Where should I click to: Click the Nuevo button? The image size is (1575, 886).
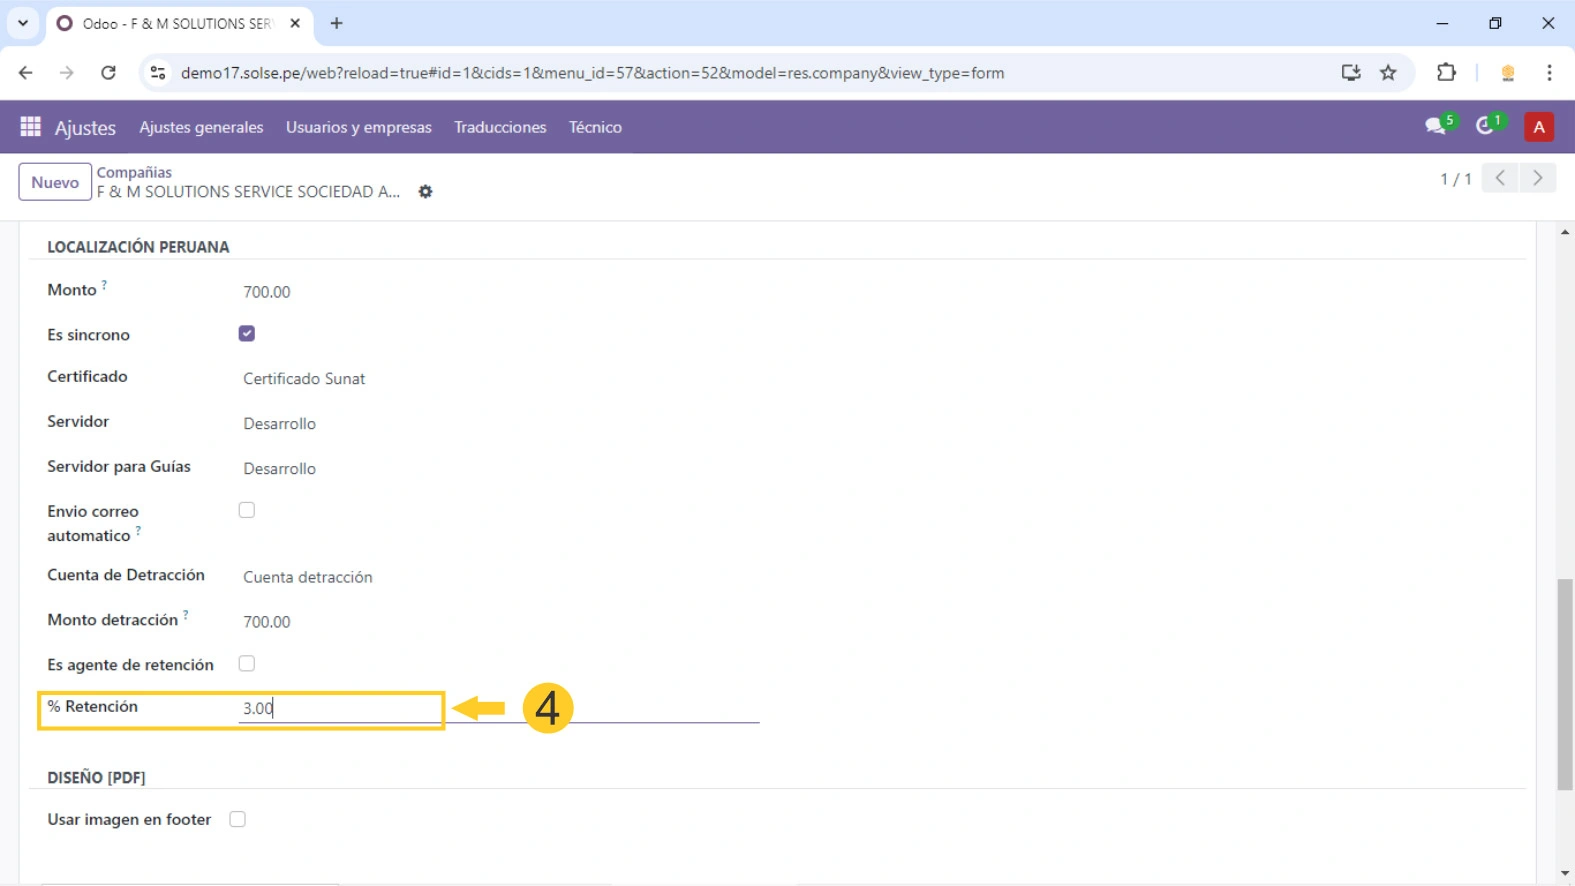click(x=55, y=182)
